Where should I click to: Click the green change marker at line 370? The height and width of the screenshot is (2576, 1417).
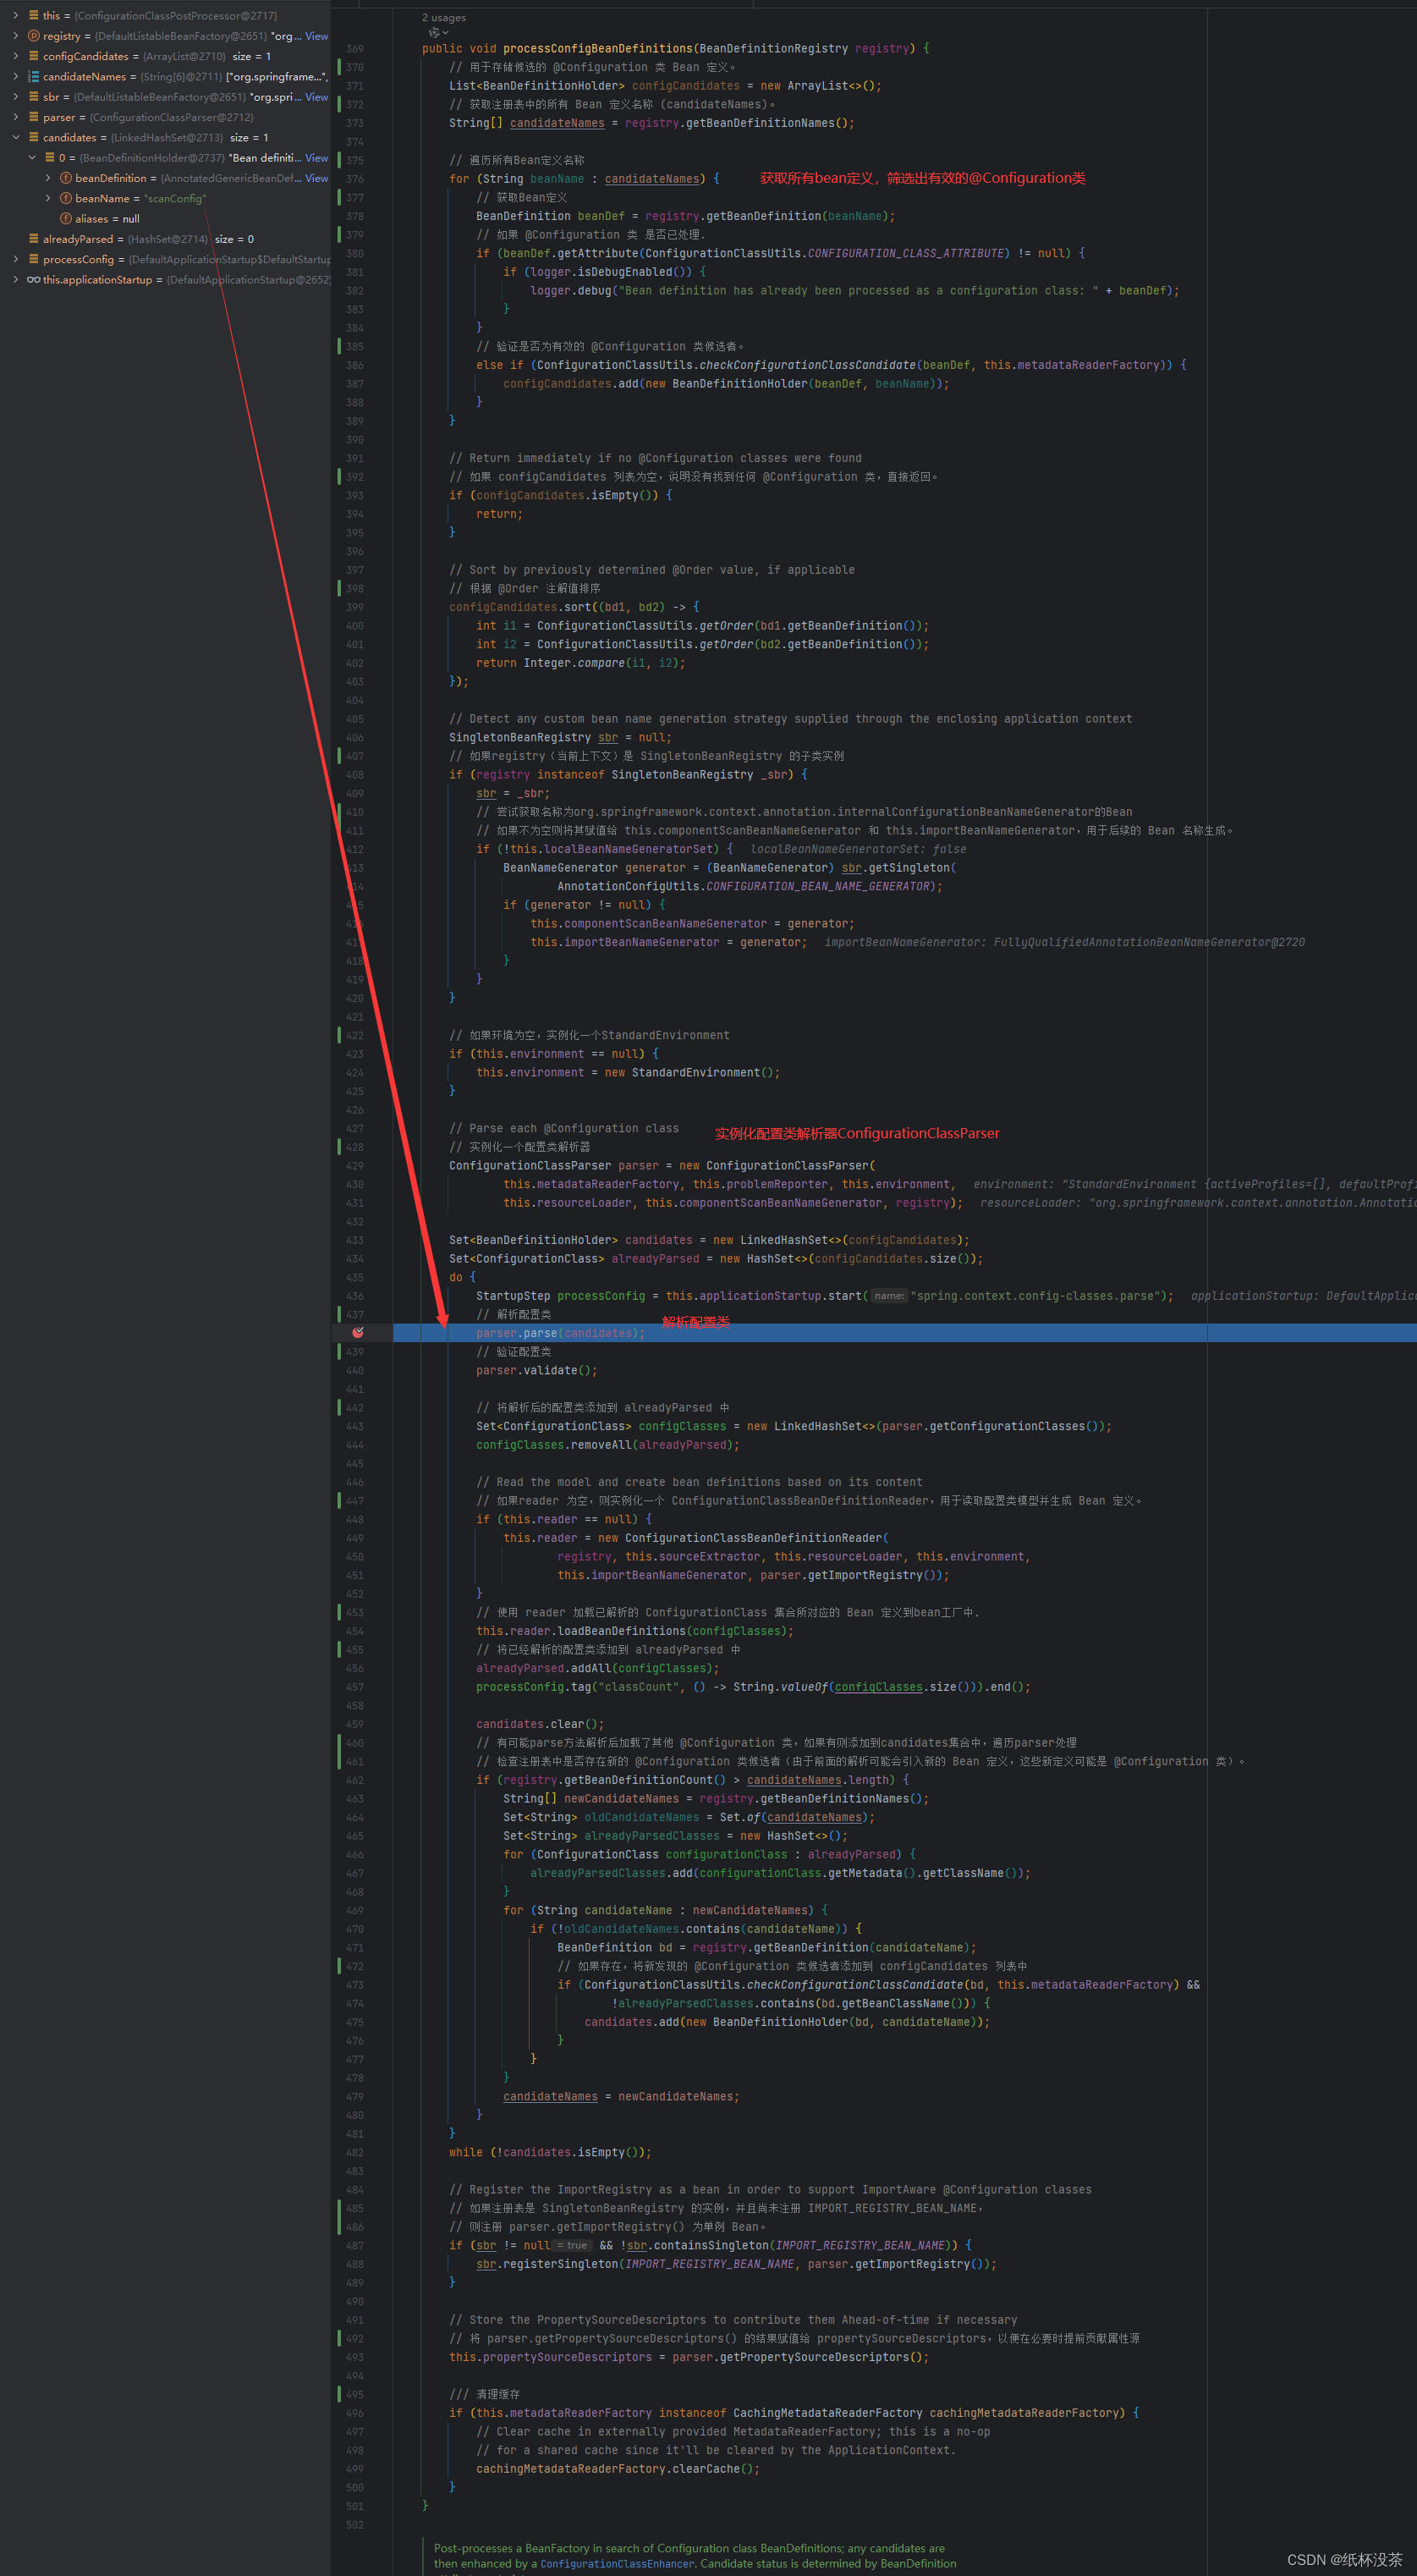pos(340,67)
